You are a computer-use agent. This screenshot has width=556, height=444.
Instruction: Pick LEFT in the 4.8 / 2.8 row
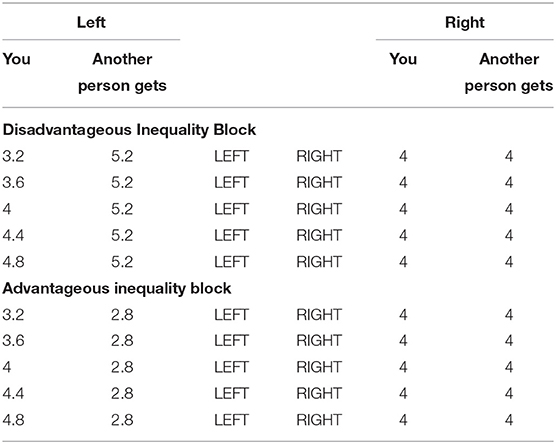pos(231,420)
